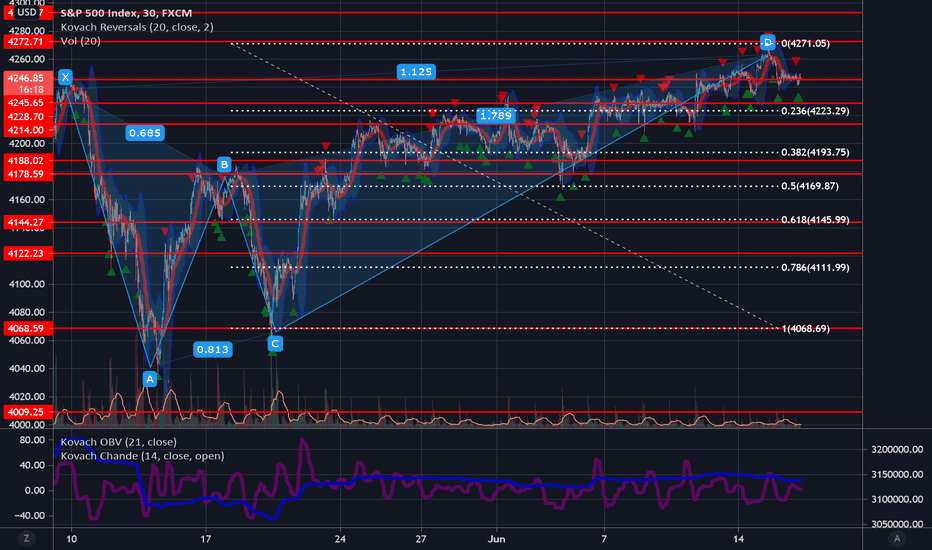
Task: Click the 0.618(4145.99) Fibonacci level label
Action: pos(815,220)
